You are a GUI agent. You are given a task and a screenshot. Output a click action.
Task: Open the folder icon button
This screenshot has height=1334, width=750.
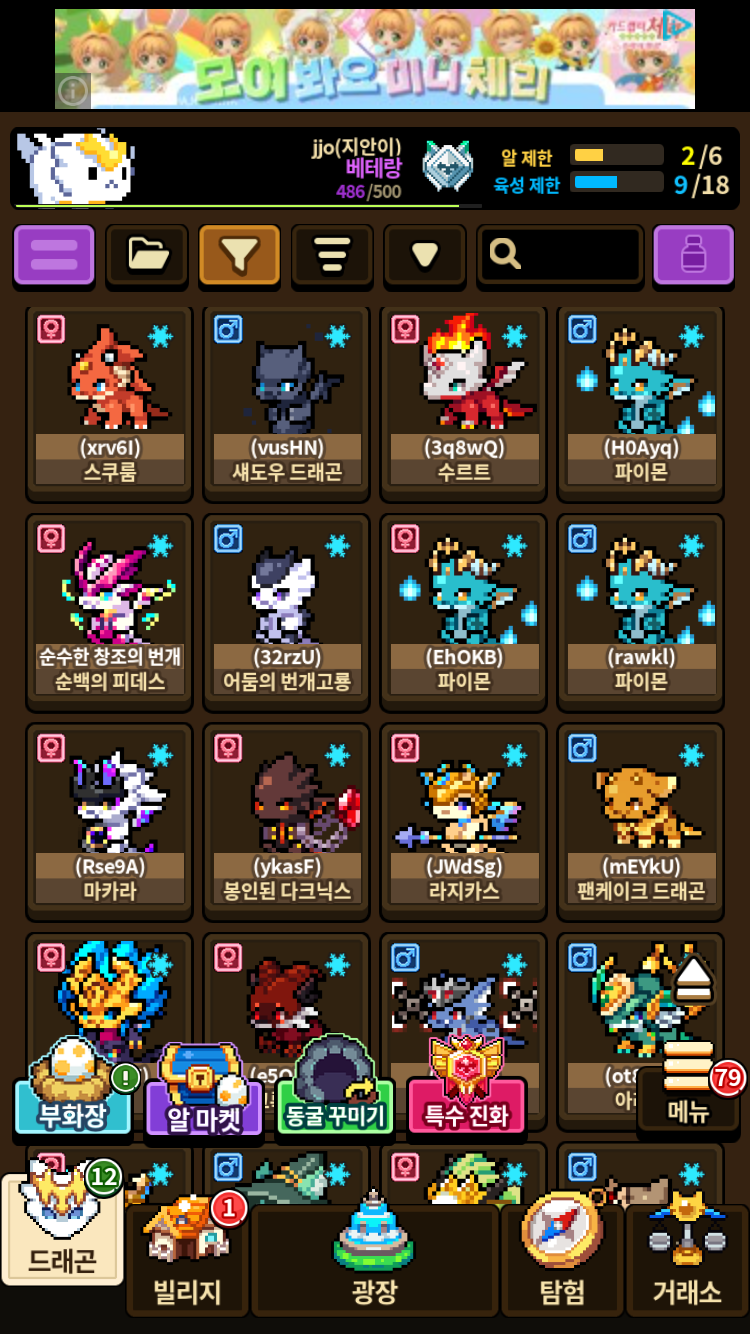tap(147, 255)
